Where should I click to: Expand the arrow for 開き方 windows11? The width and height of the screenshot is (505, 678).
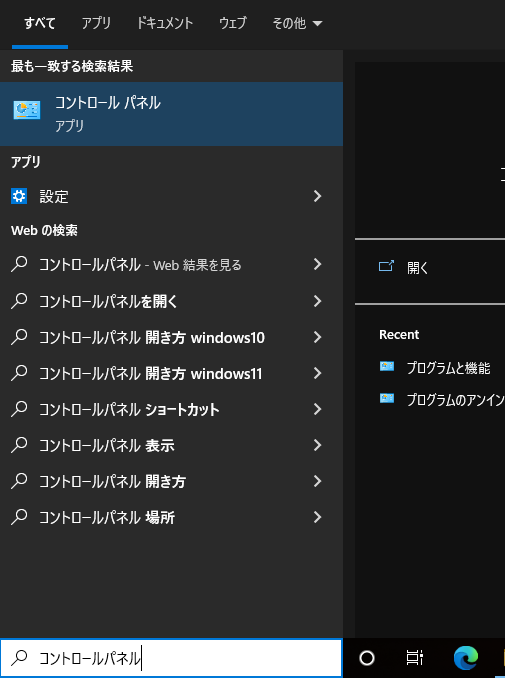coord(318,373)
